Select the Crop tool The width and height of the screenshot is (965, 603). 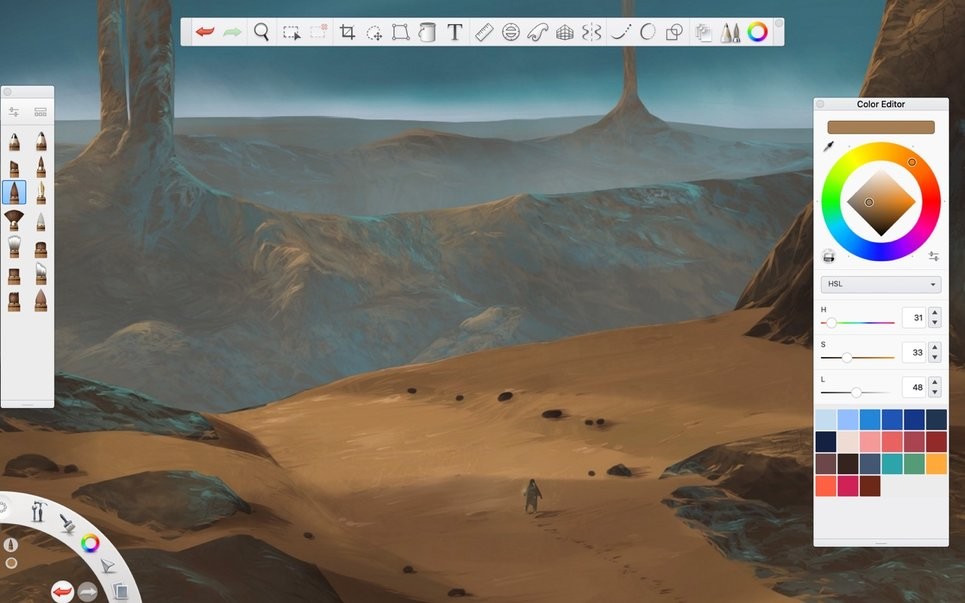(347, 31)
